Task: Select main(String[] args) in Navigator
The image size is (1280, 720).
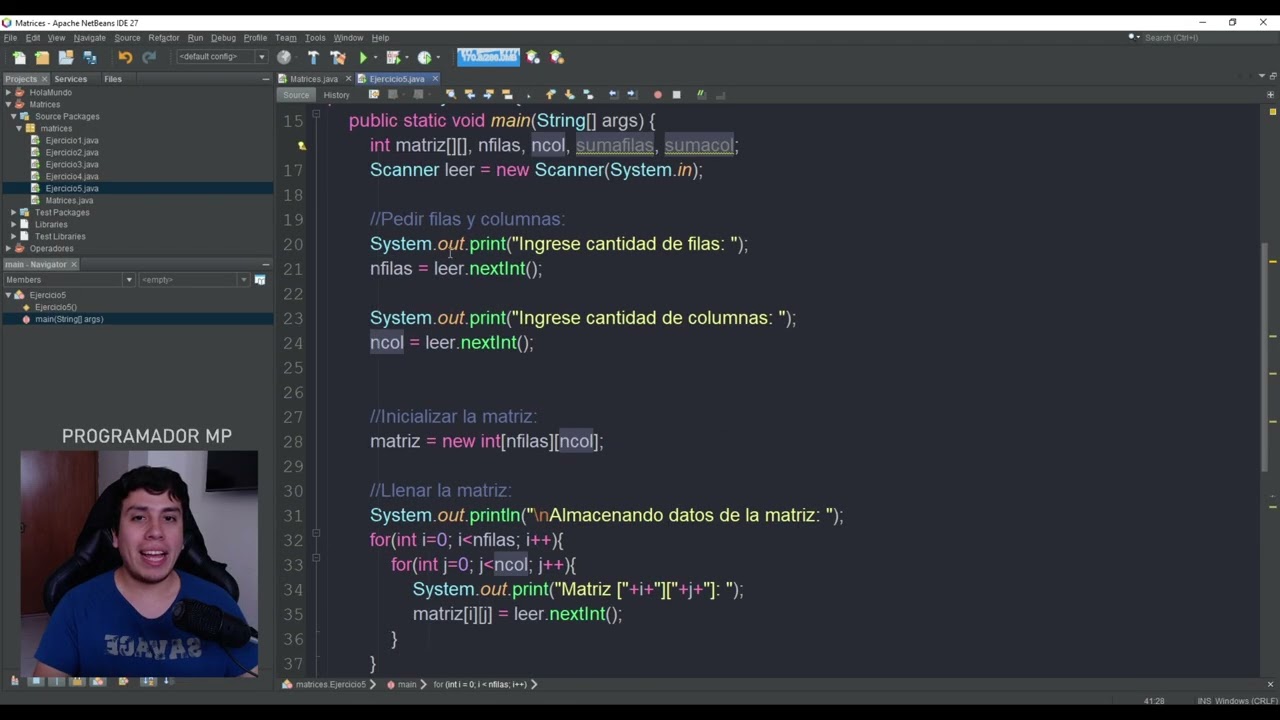Action: (69, 319)
